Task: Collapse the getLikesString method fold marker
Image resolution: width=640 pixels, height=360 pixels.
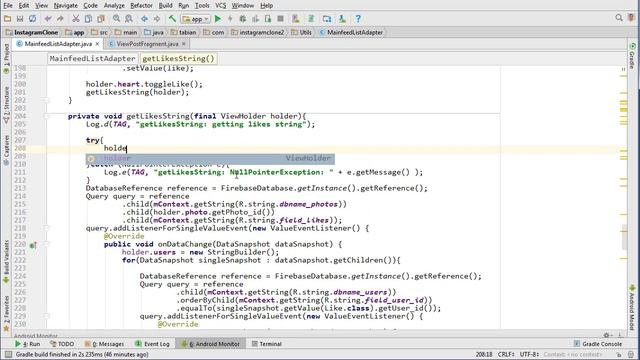Action: pyautogui.click(x=47, y=116)
